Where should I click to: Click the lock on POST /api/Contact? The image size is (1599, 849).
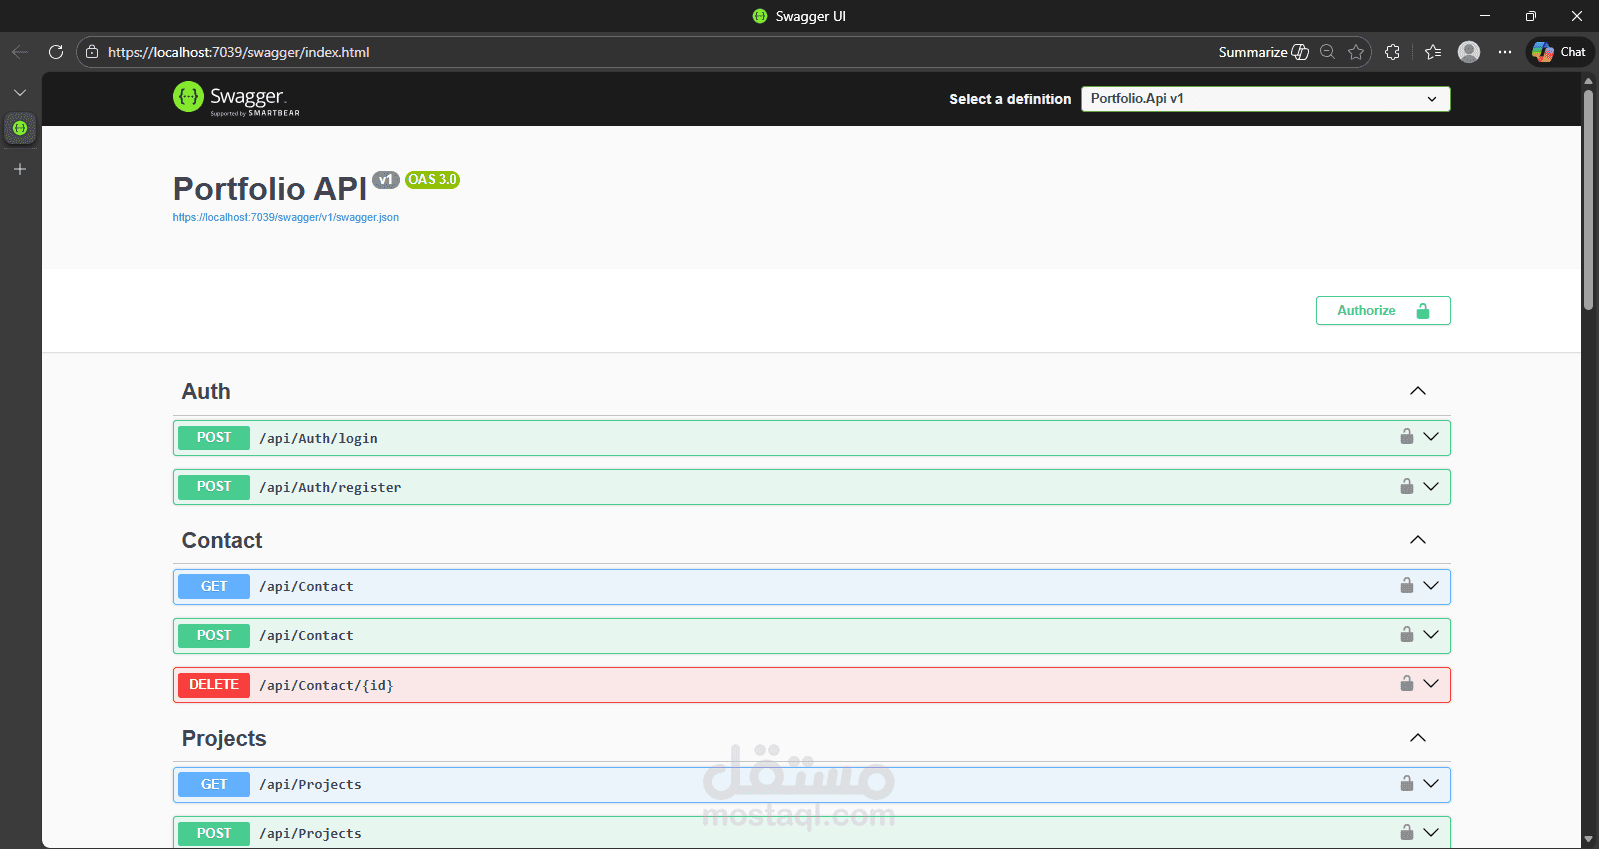click(1407, 635)
